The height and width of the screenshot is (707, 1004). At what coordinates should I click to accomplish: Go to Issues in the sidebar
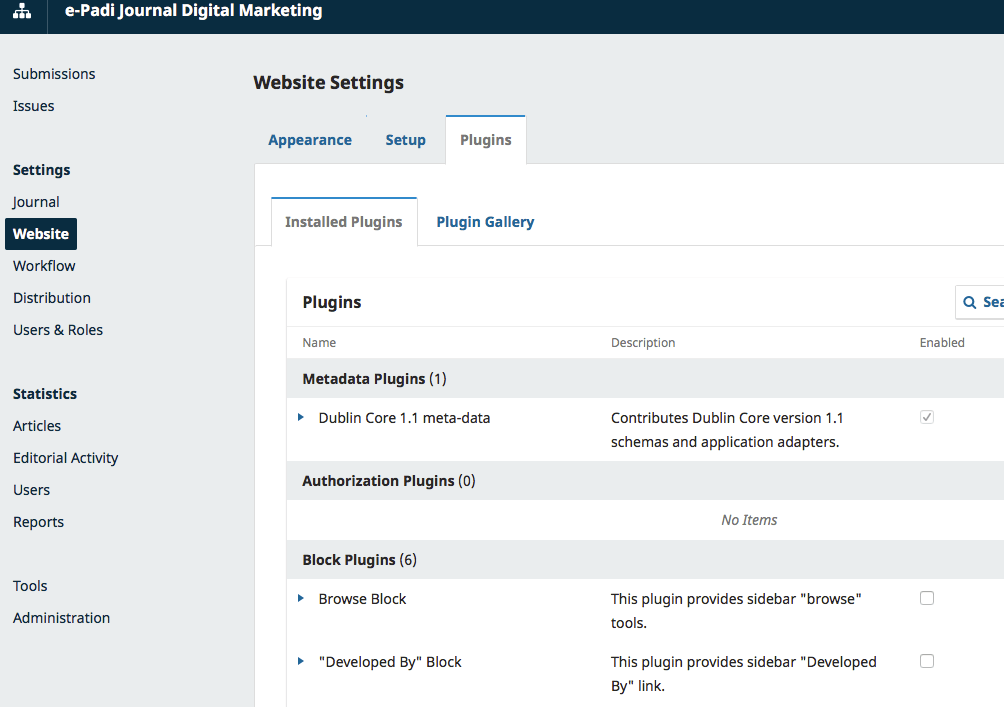click(34, 106)
